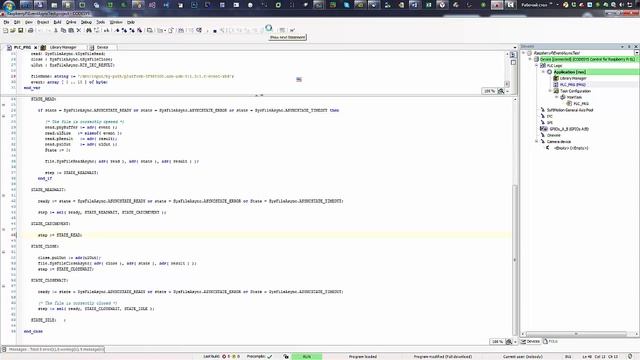Save the project with the disk icon

click(x=20, y=30)
